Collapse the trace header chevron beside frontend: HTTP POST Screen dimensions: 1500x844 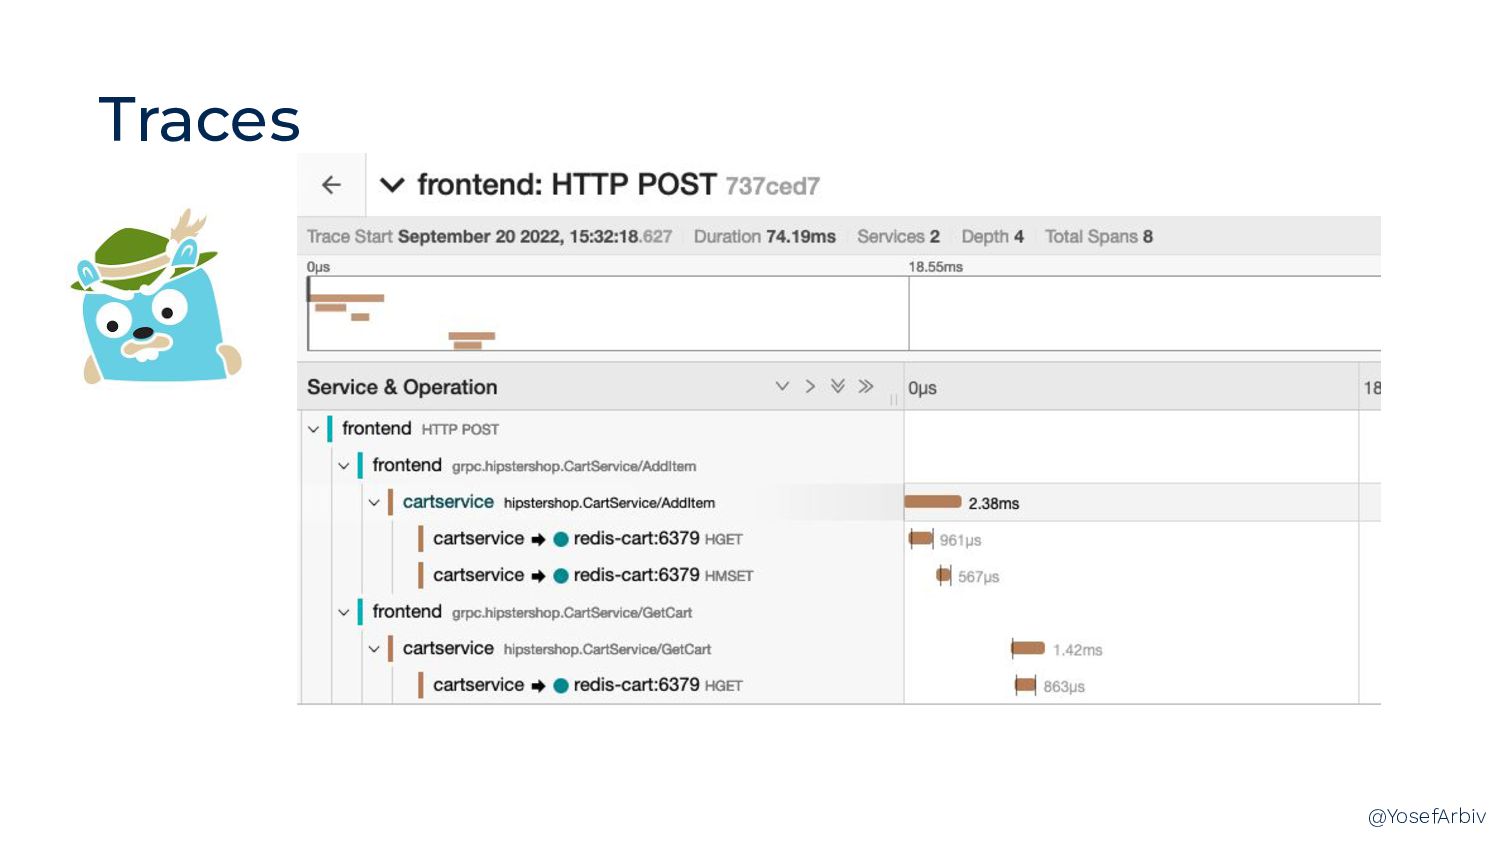point(392,185)
